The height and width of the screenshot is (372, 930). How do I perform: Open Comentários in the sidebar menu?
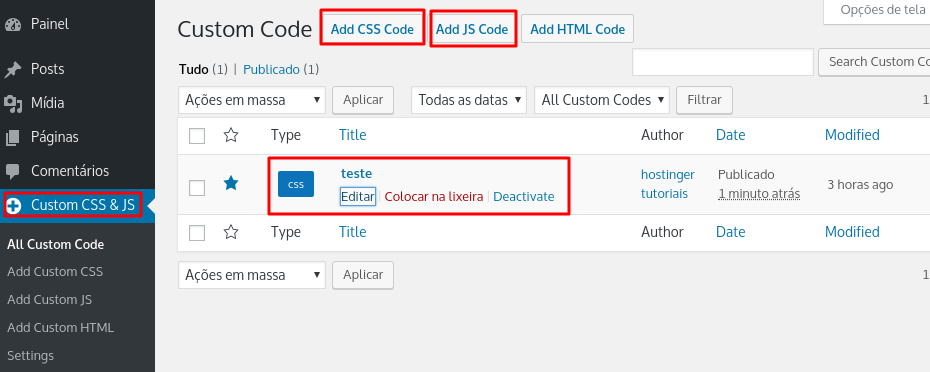tap(70, 171)
